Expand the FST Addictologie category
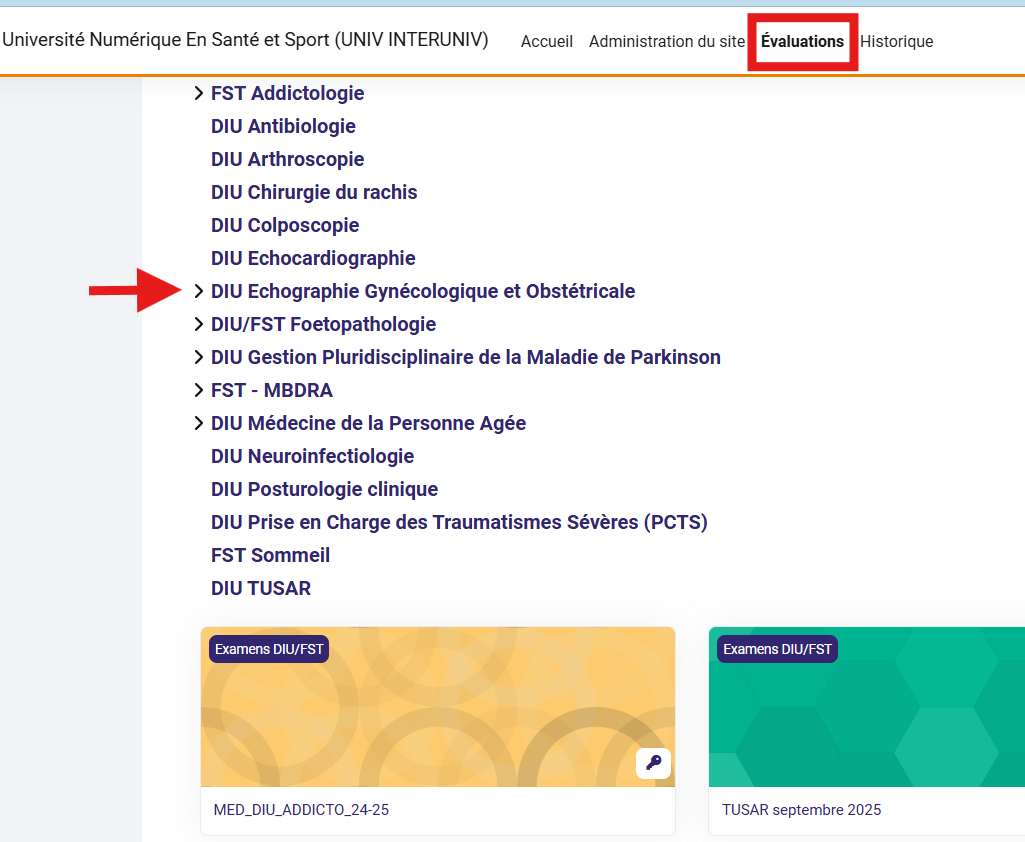Viewport: 1025px width, 842px height. 198,94
